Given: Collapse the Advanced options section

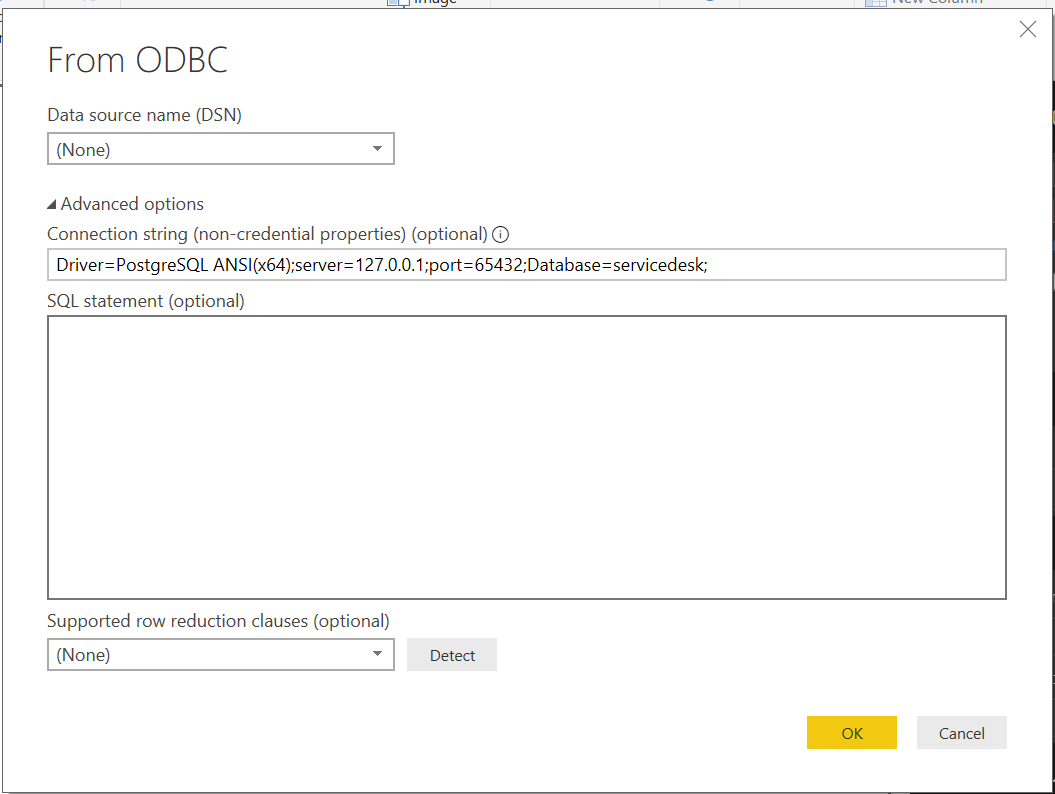Looking at the screenshot, I should pyautogui.click(x=125, y=204).
